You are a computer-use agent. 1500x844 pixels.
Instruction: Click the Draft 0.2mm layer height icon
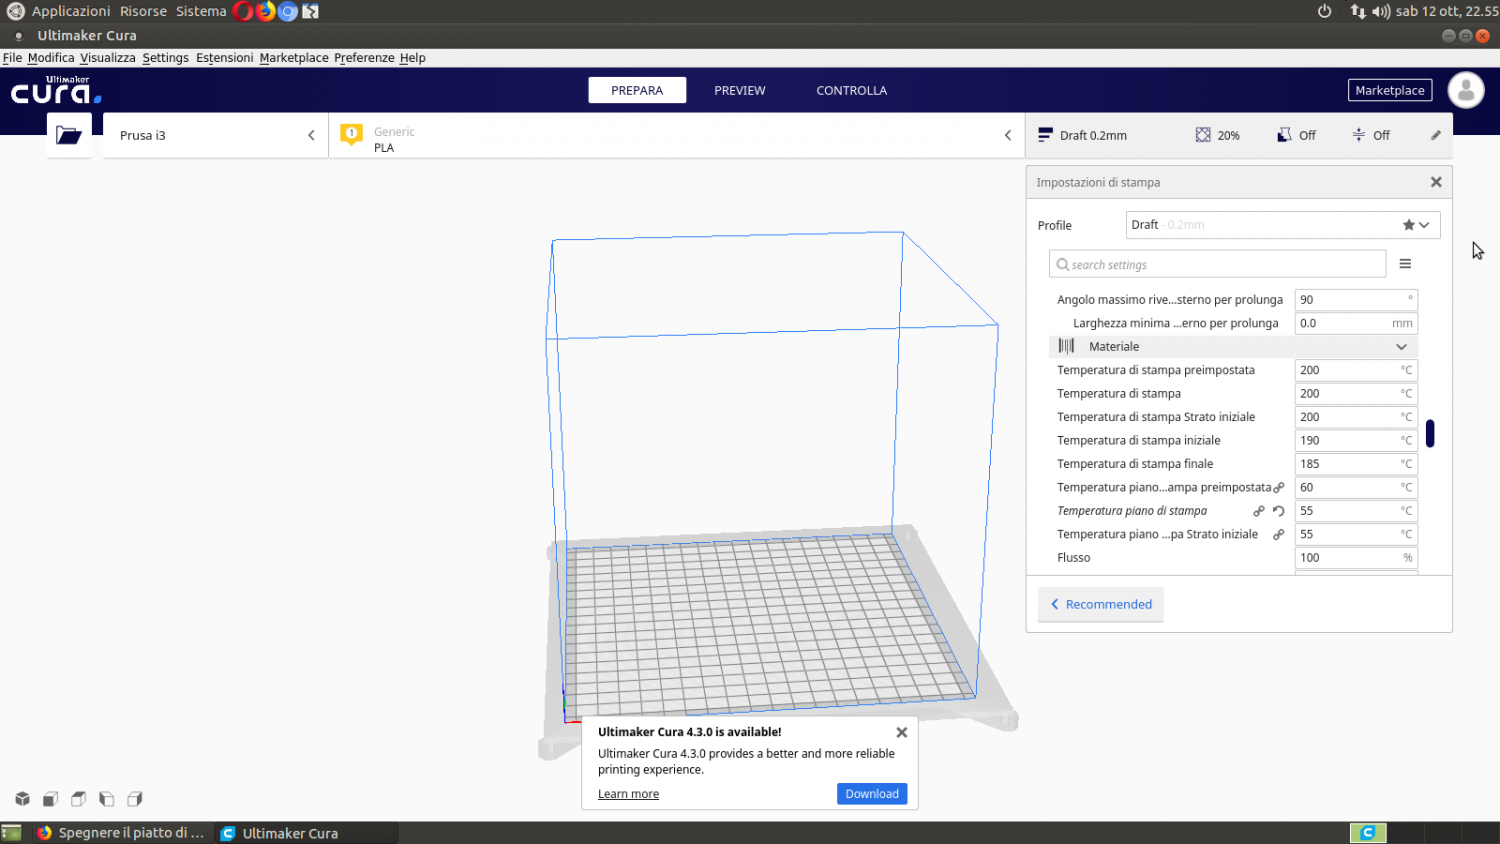coord(1045,134)
